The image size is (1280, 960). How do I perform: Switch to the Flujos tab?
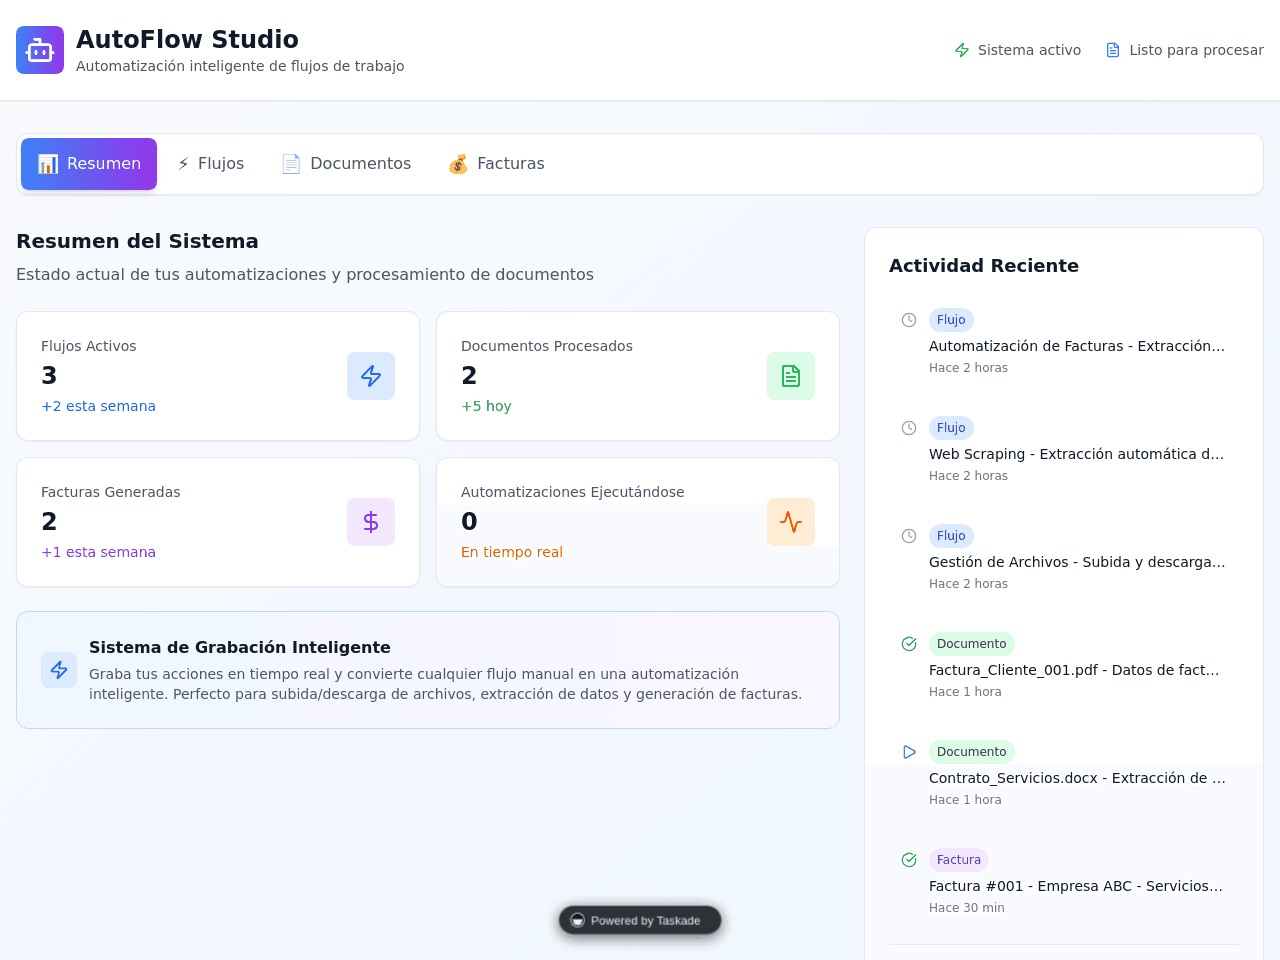coord(211,164)
